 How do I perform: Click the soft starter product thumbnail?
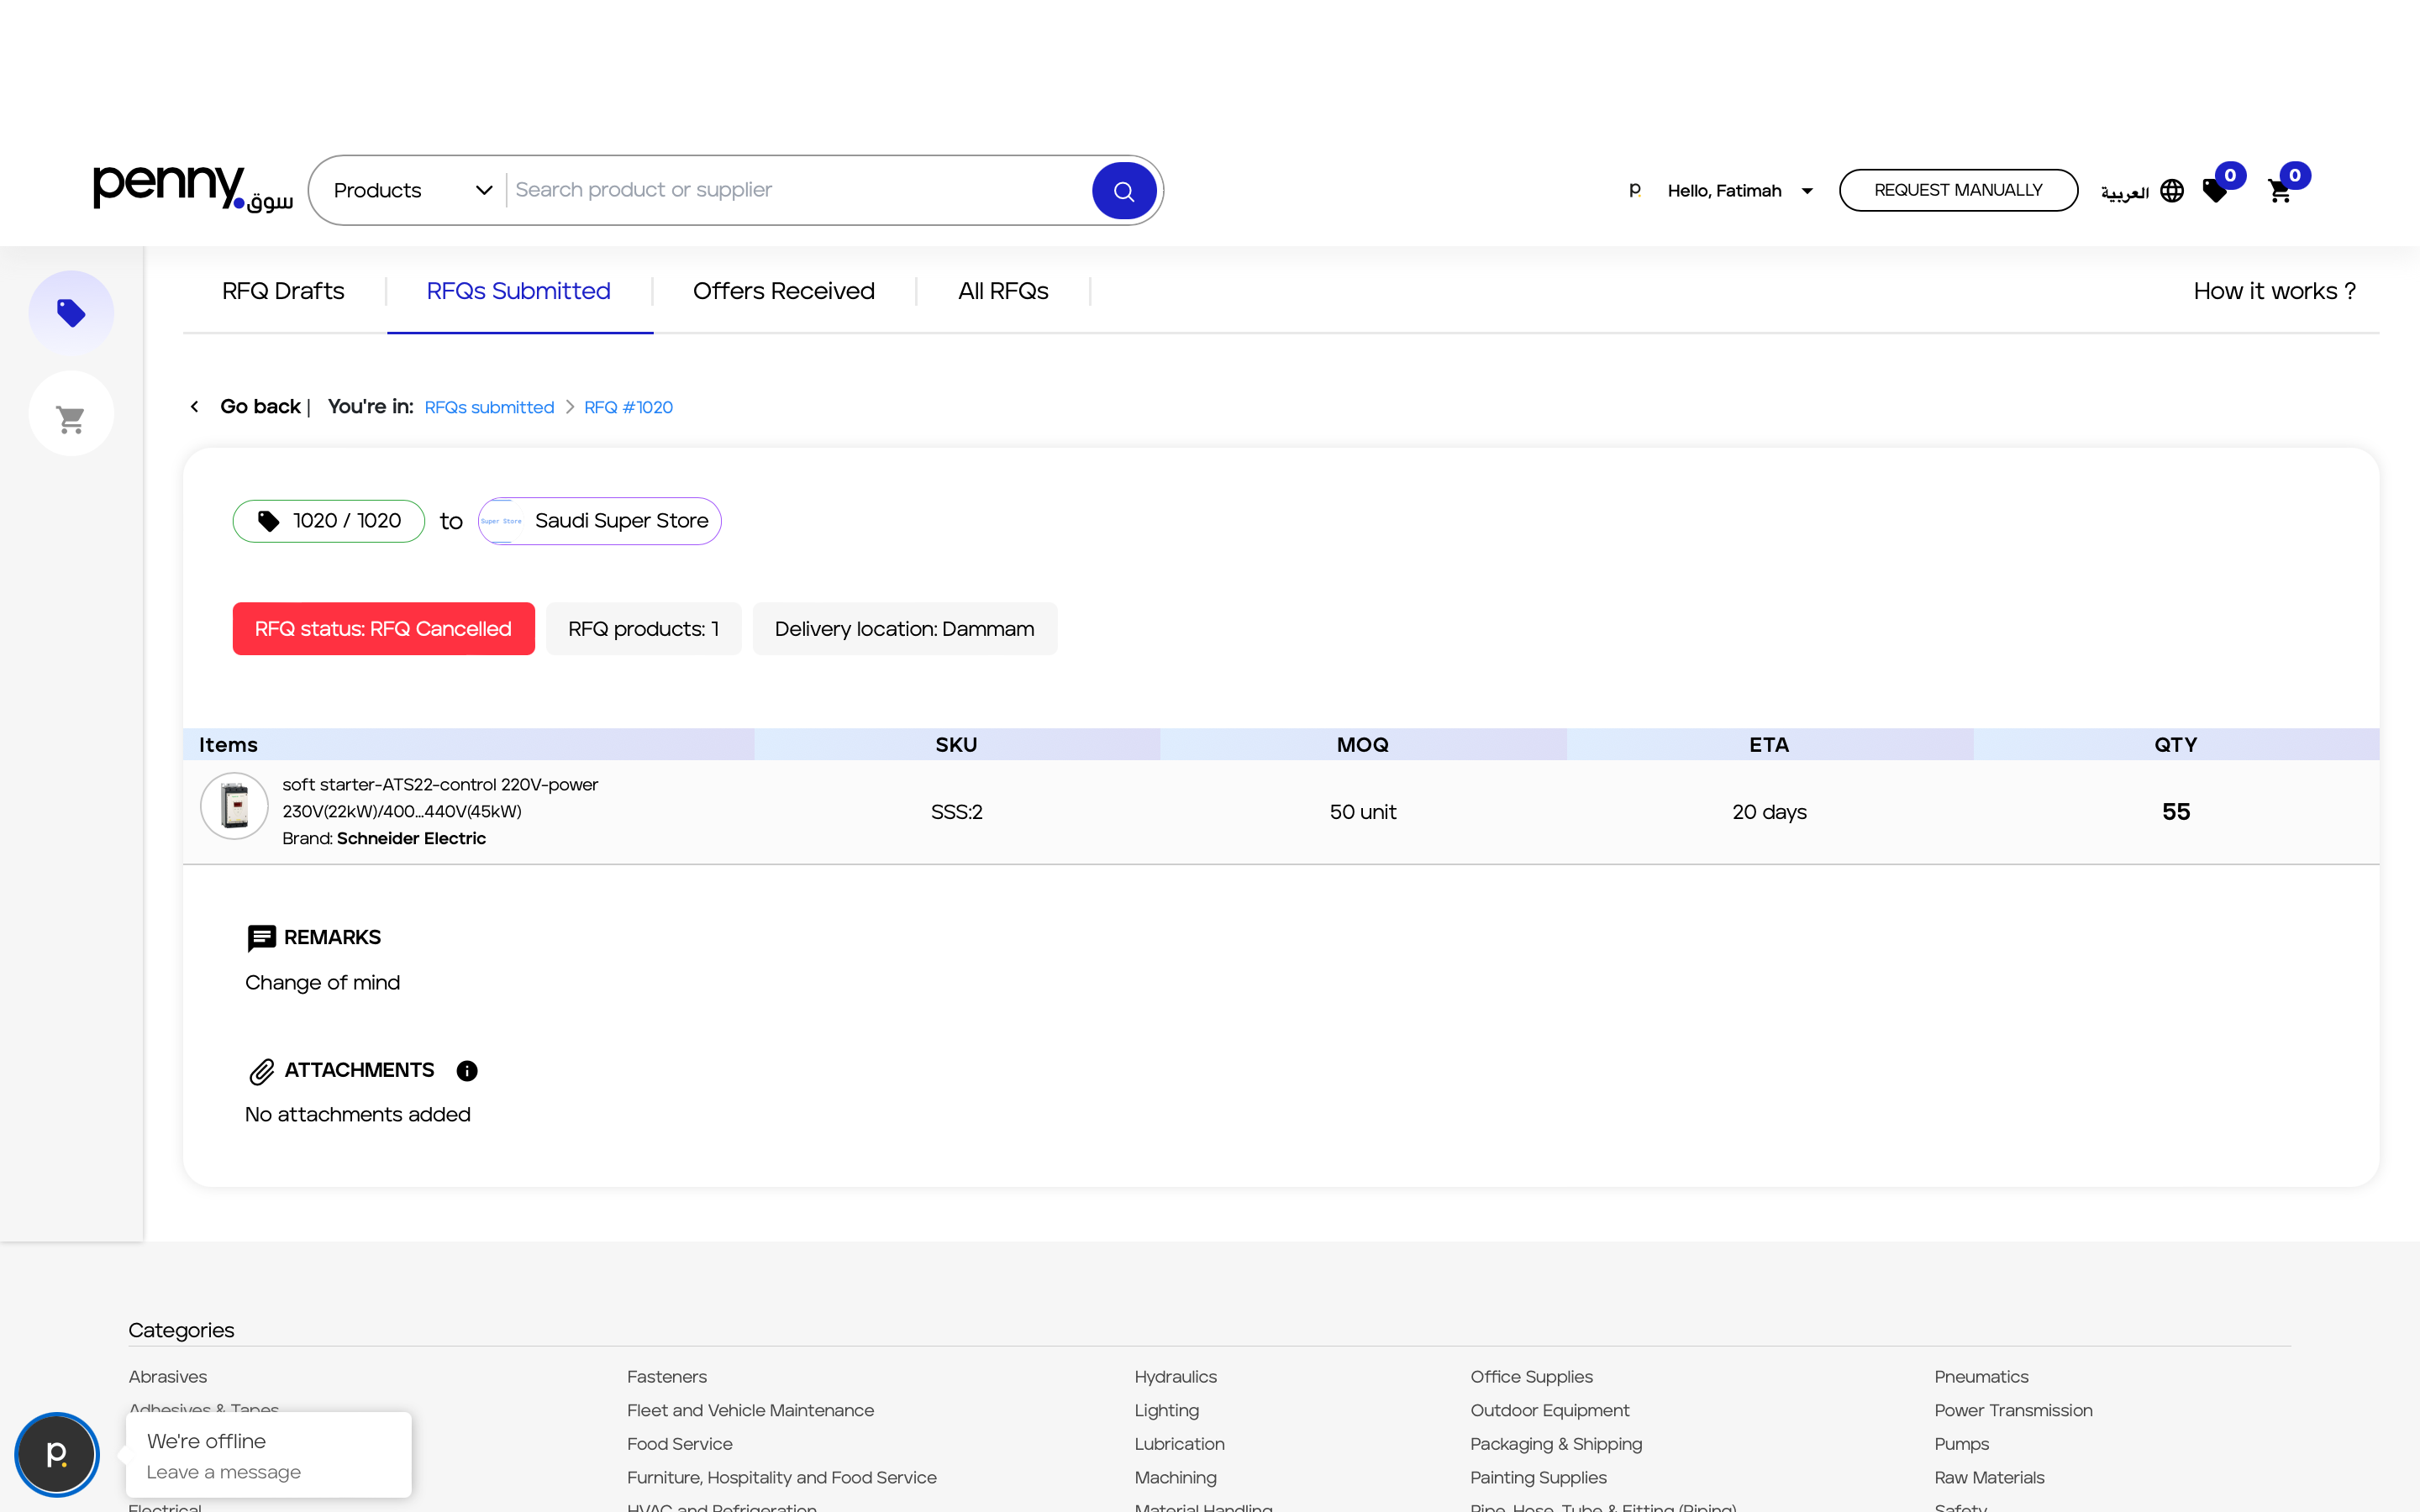(x=234, y=806)
